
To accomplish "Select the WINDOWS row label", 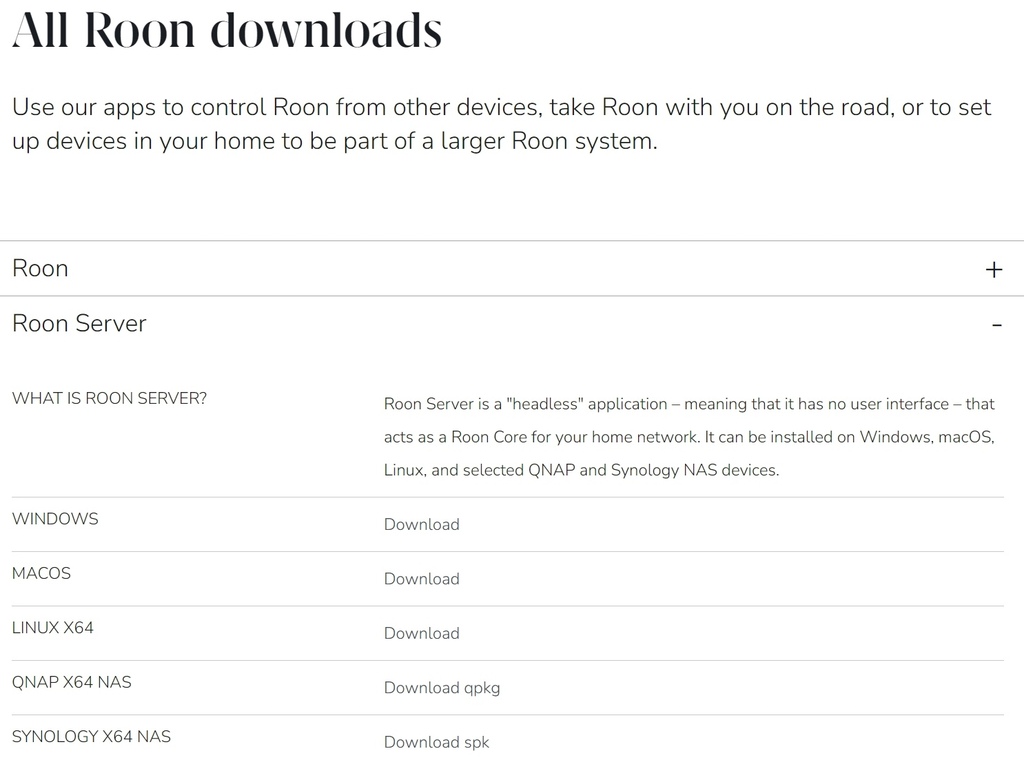I will pyautogui.click(x=55, y=518).
